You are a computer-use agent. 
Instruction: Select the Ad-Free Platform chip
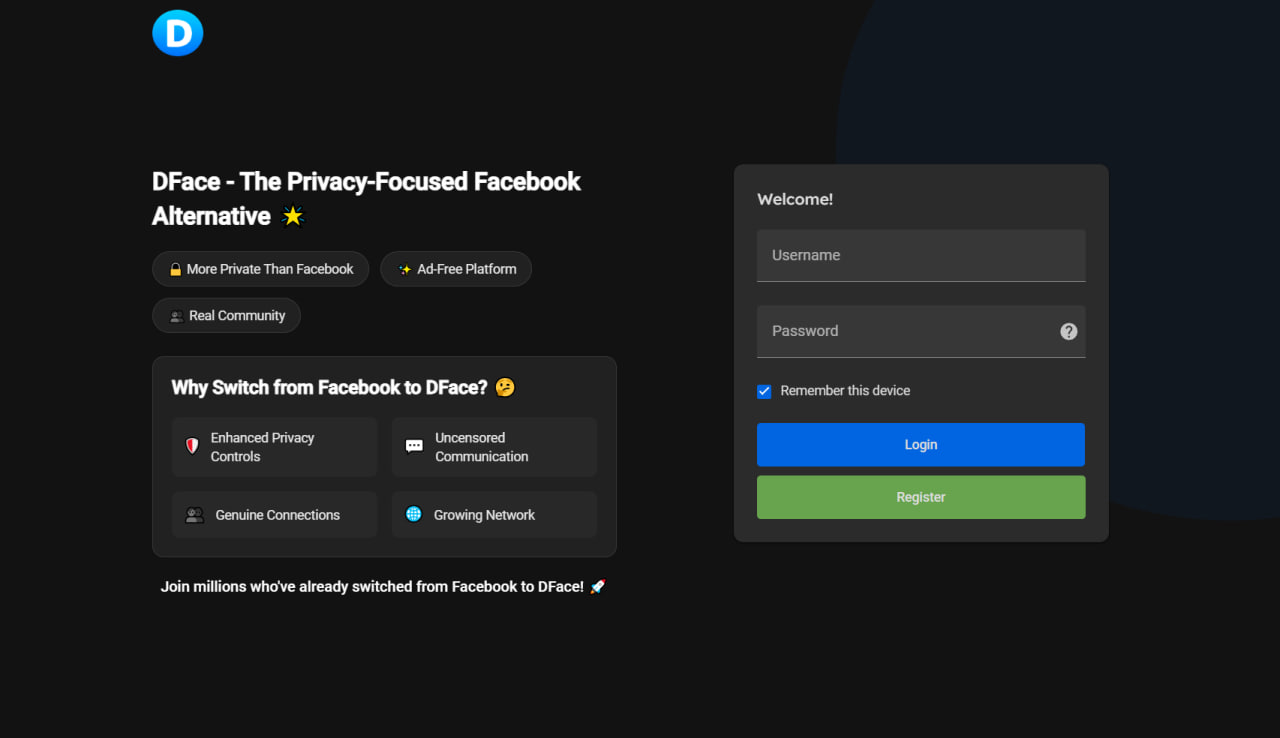pyautogui.click(x=456, y=269)
